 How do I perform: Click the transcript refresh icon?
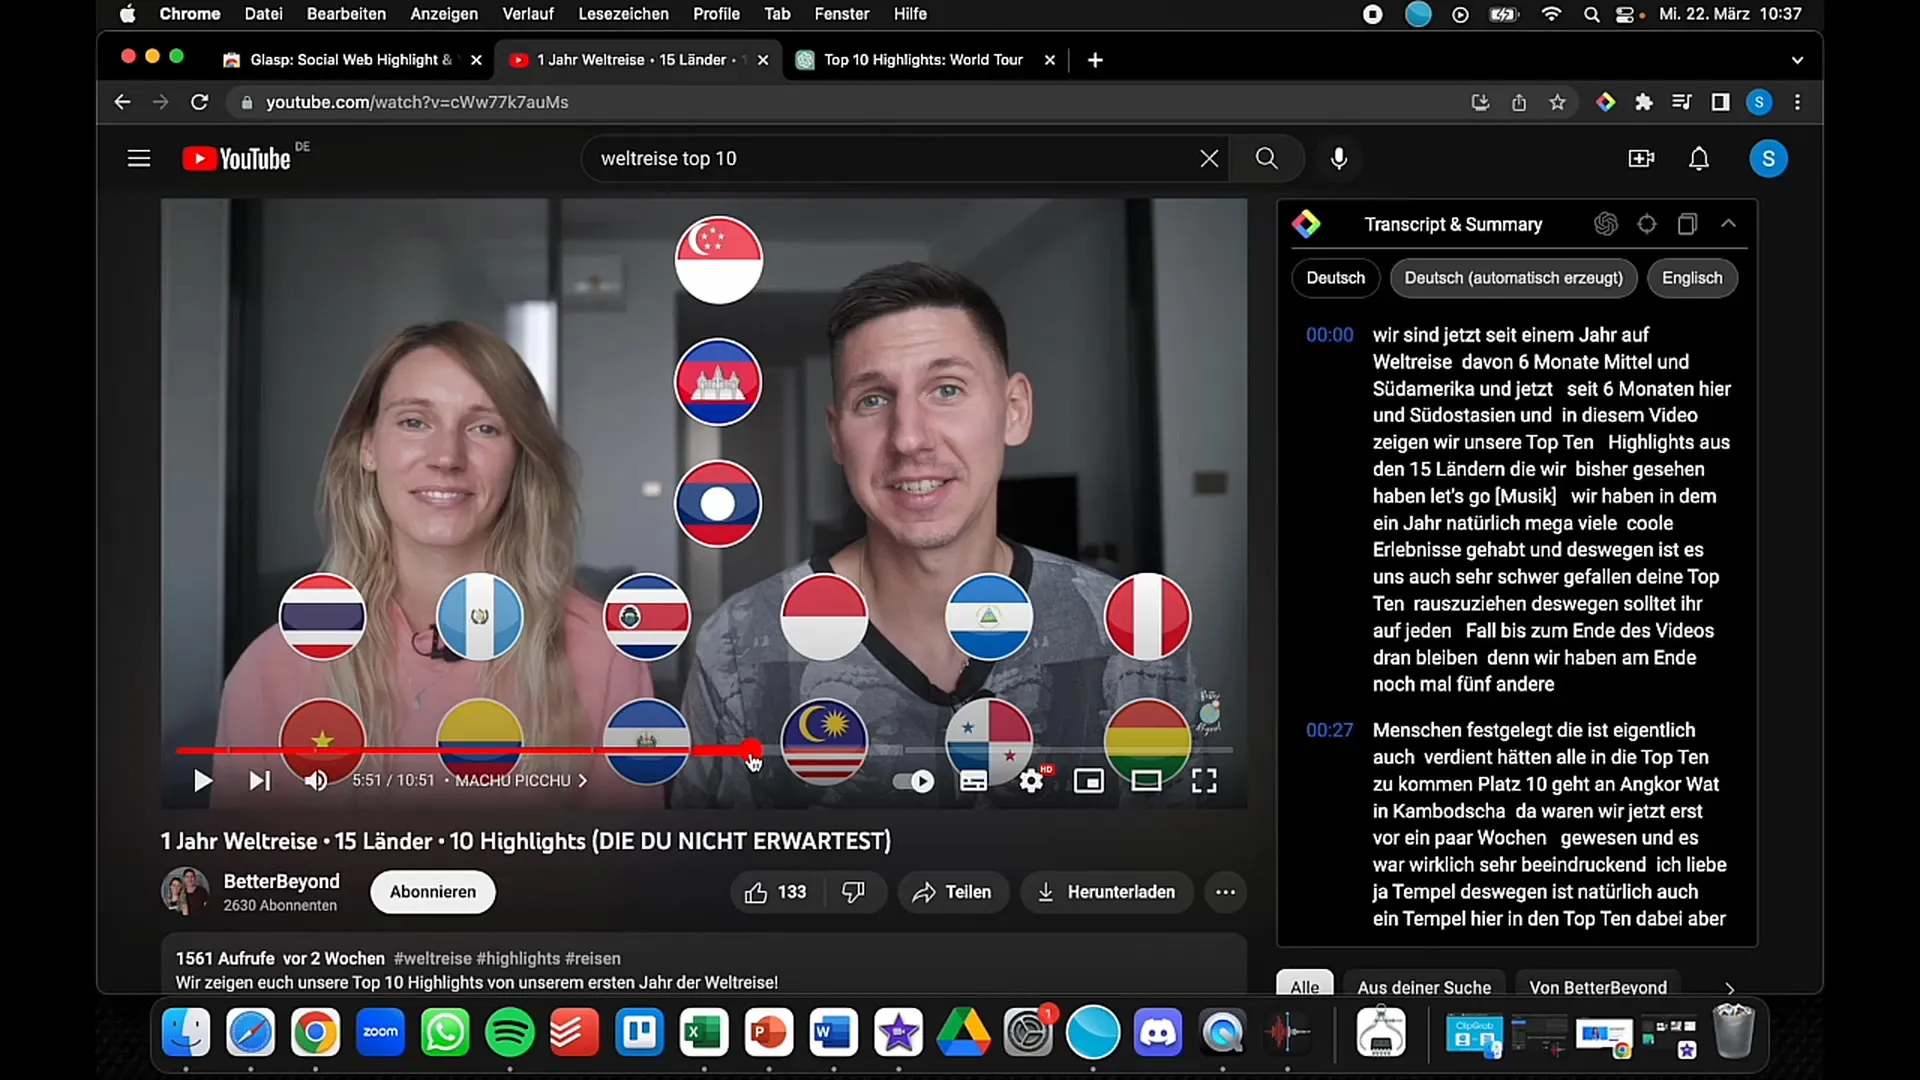(x=1647, y=223)
